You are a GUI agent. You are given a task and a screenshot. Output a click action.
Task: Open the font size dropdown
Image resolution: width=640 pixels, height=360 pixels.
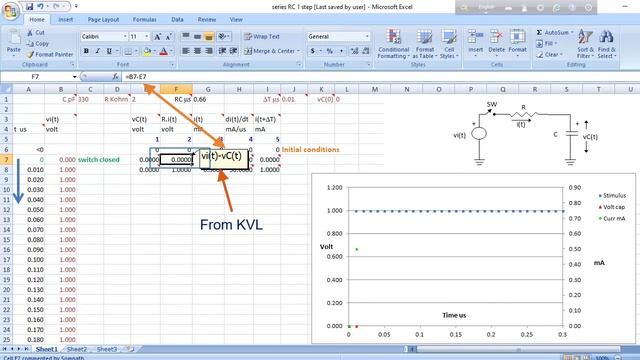147,37
